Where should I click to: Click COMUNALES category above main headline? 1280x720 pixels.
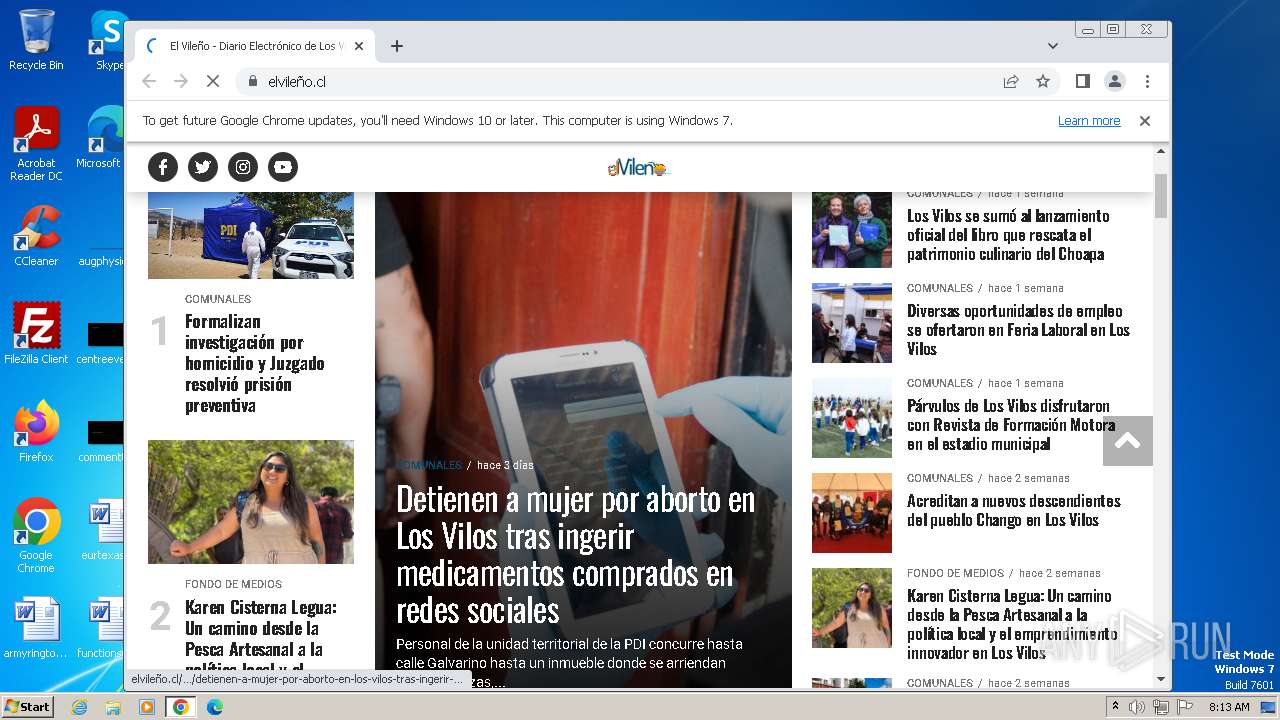point(429,465)
